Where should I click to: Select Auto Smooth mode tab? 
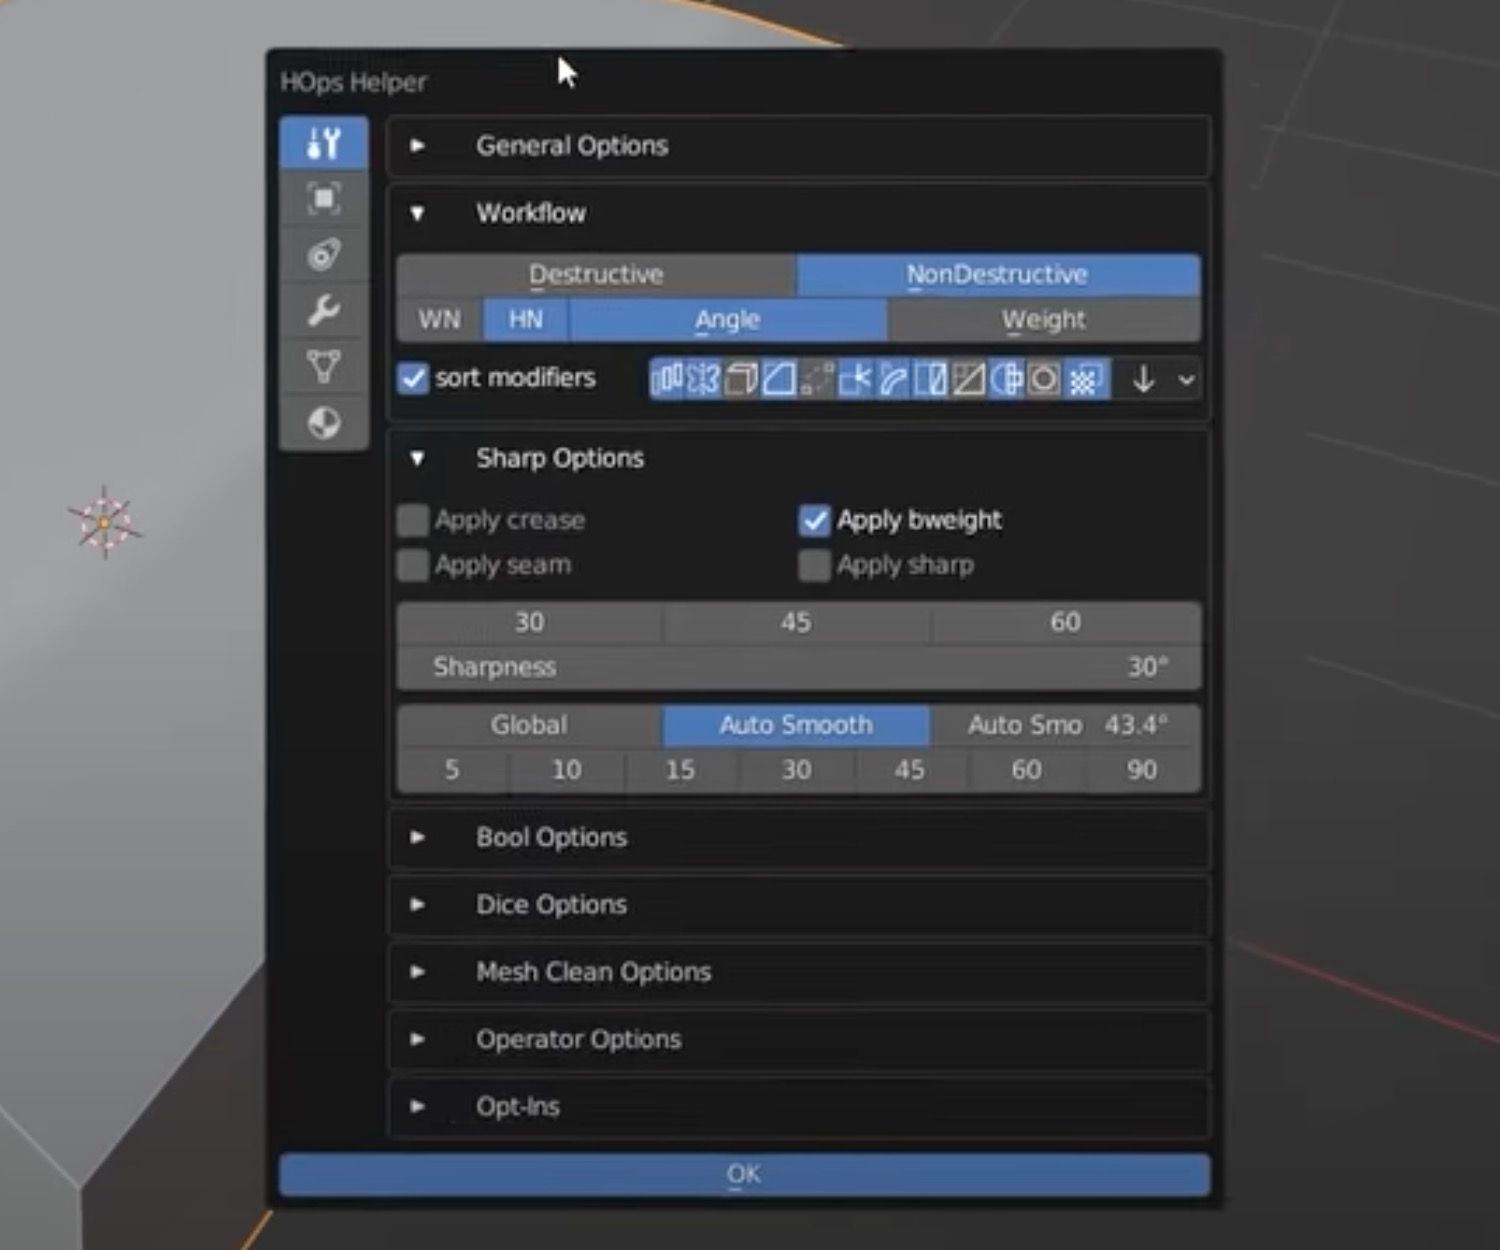[x=796, y=725]
